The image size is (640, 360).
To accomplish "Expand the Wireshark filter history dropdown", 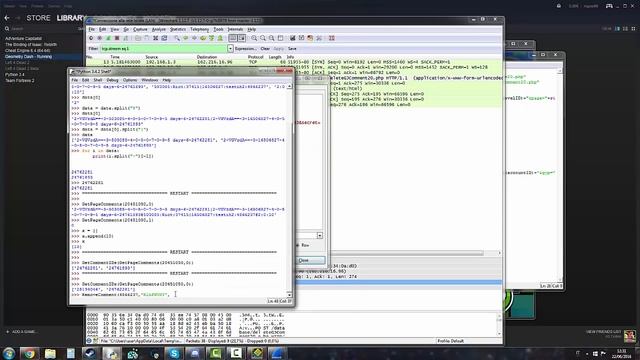I will pyautogui.click(x=230, y=49).
